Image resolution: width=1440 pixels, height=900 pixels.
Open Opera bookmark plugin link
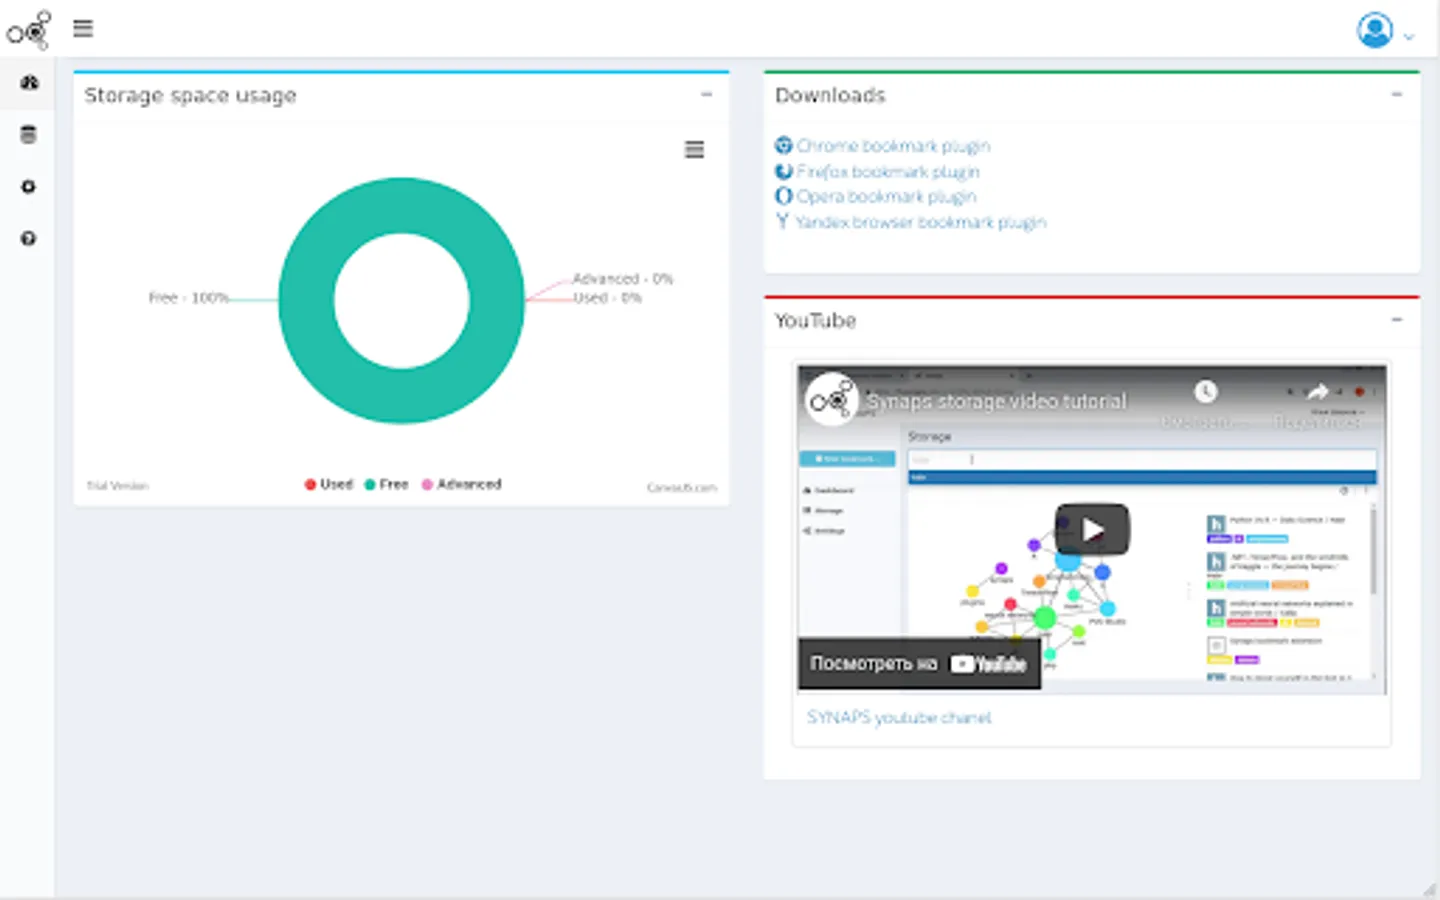[886, 197]
